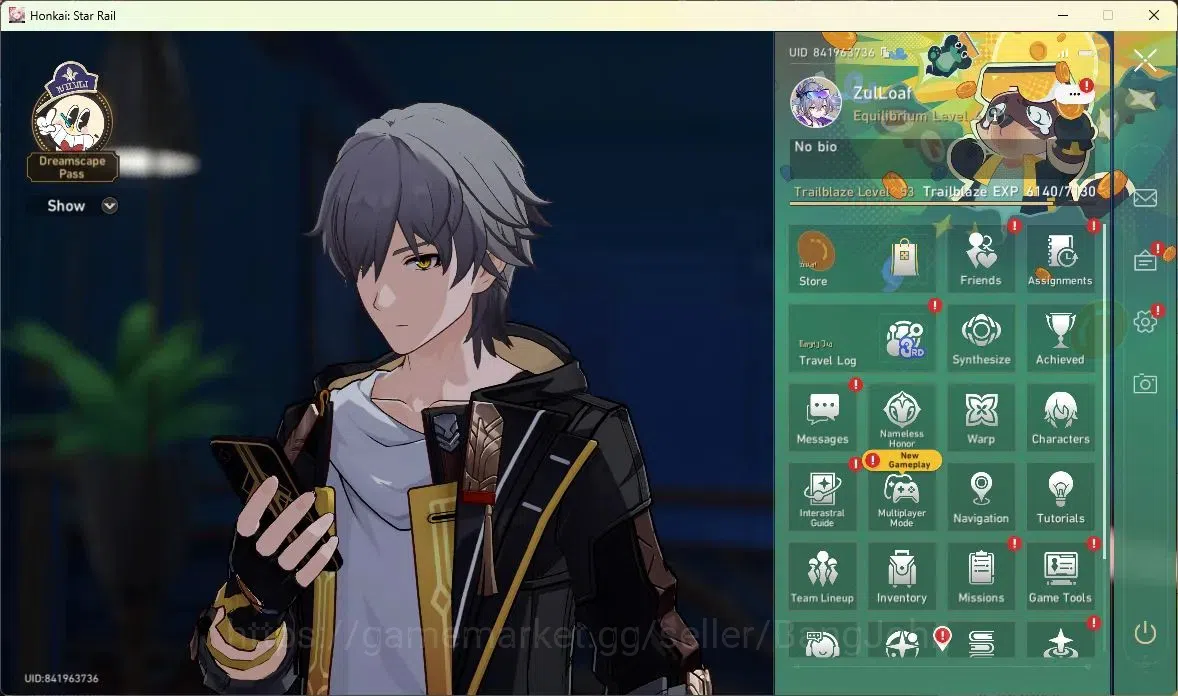Open the Friends menu
The width and height of the screenshot is (1178, 696).
tap(980, 259)
